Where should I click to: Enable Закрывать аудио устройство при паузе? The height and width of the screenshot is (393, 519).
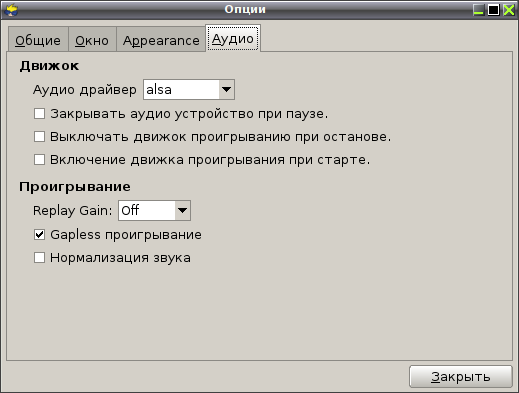click(39, 114)
